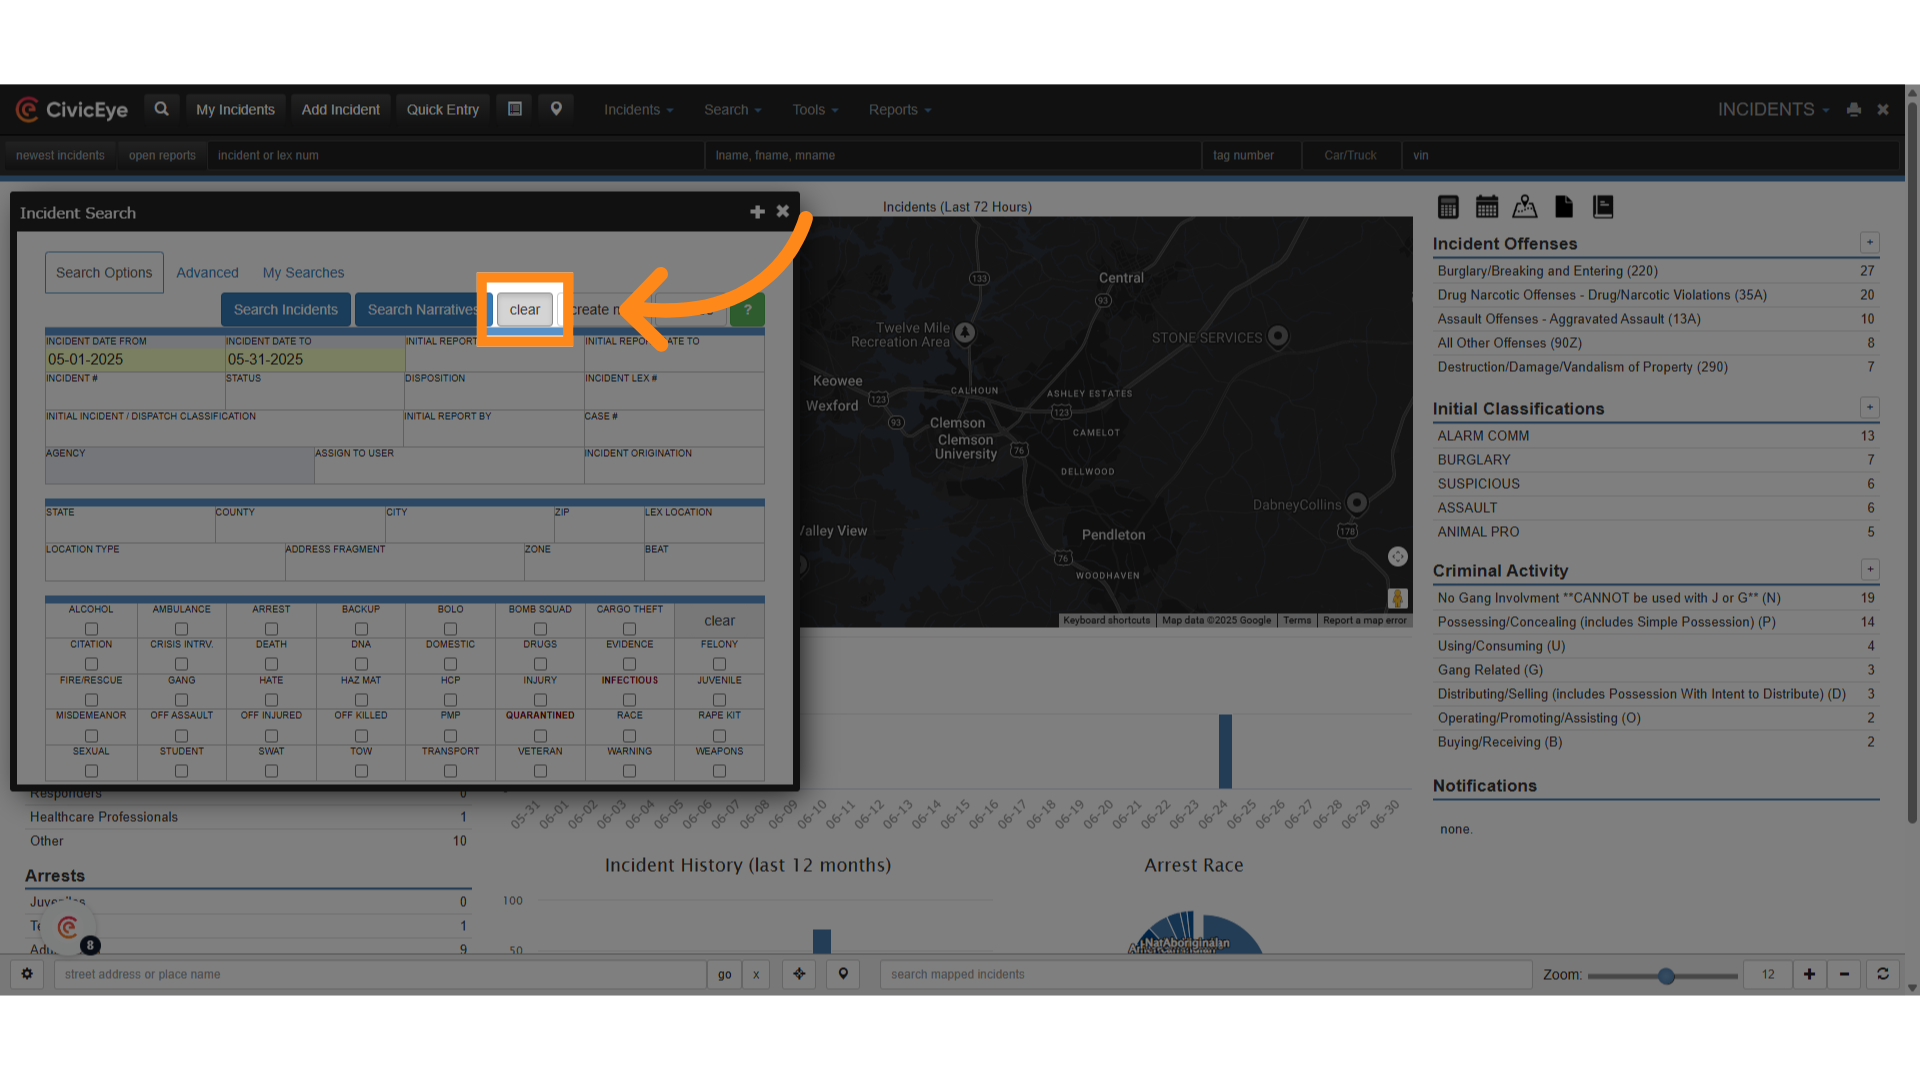Close the Incident Search dialog

(x=783, y=211)
